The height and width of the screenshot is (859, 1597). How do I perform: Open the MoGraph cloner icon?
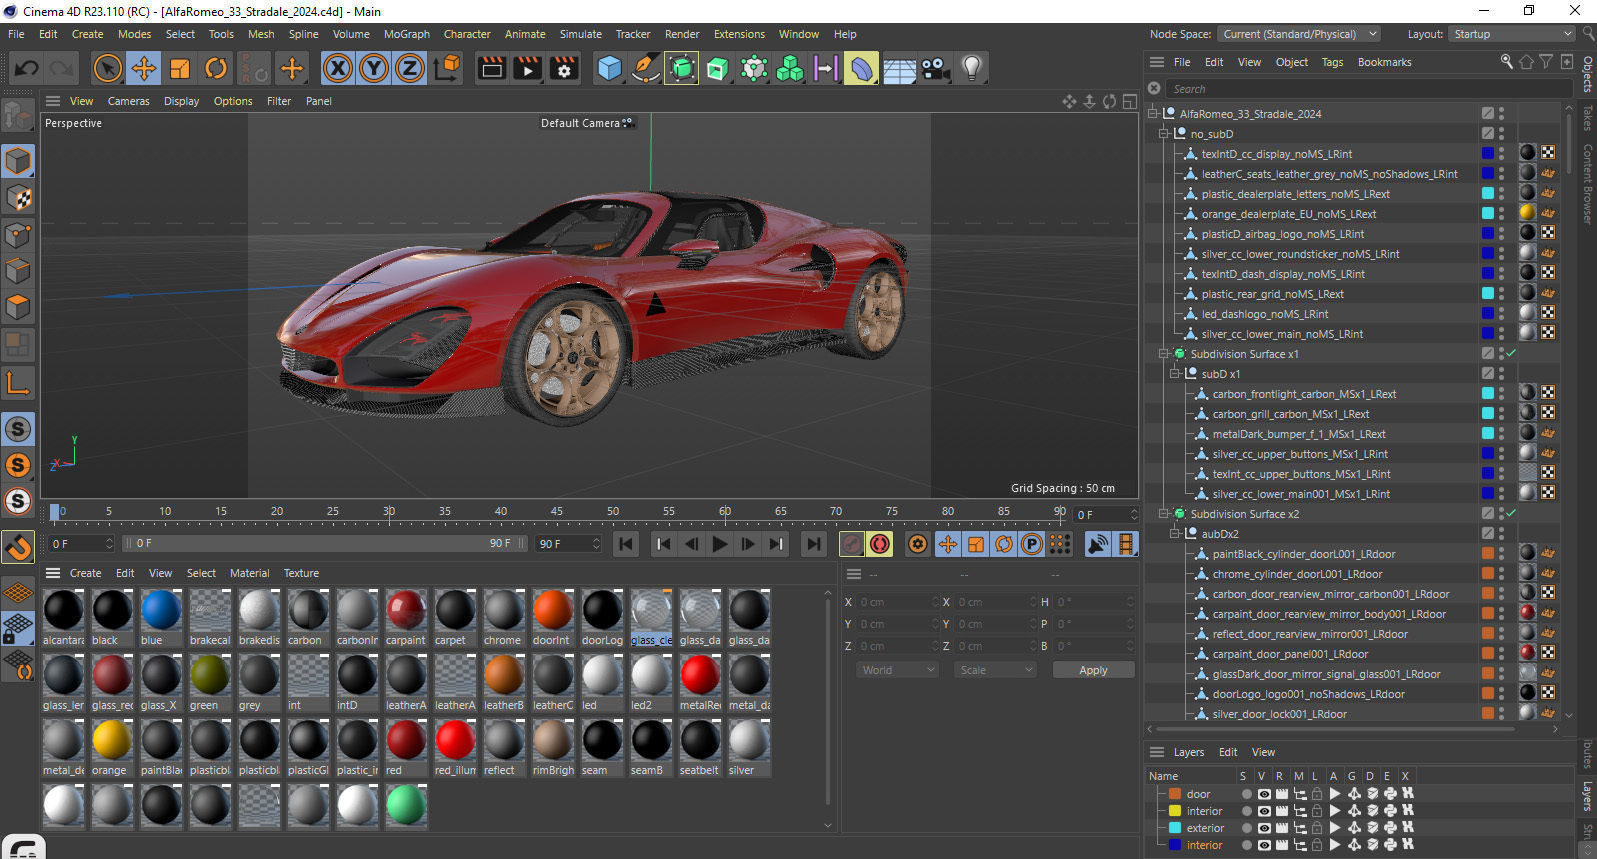point(790,68)
